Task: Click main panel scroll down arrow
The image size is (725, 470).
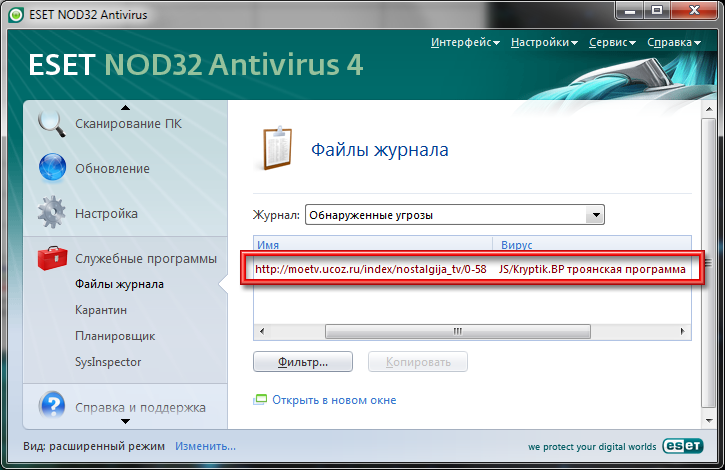Action: [x=709, y=421]
